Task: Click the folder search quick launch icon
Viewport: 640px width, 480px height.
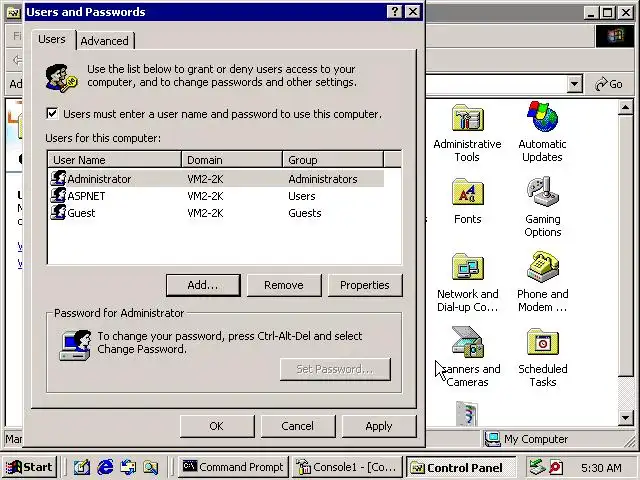Action: pyautogui.click(x=151, y=467)
